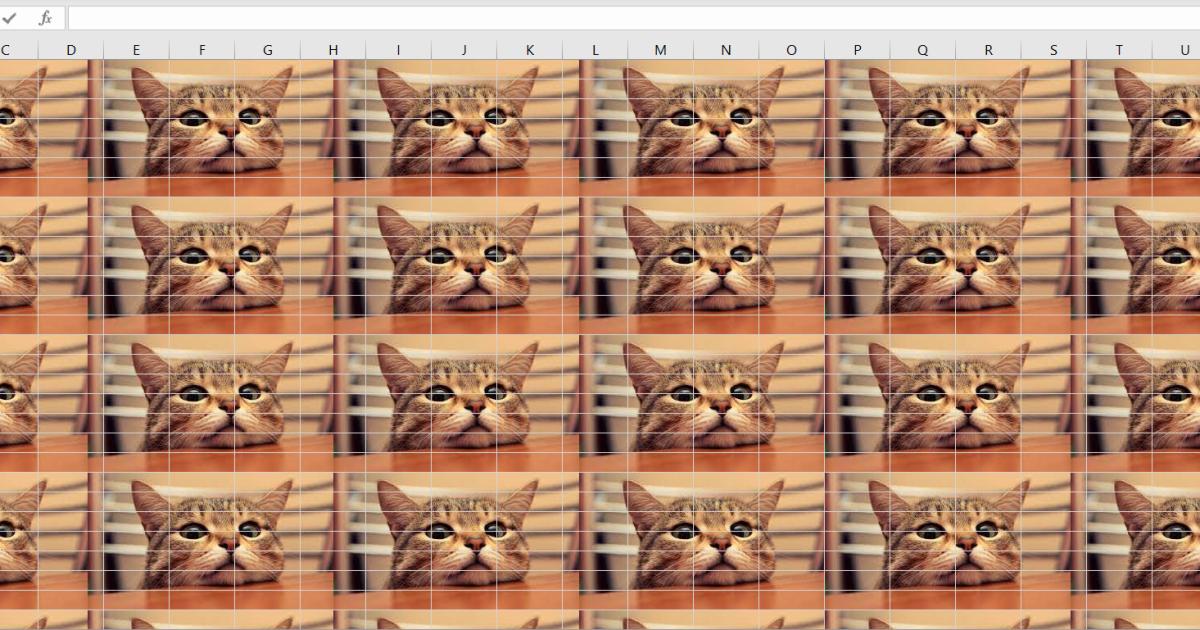Highlight column H via its header
The width and height of the screenshot is (1200, 630).
tap(333, 47)
